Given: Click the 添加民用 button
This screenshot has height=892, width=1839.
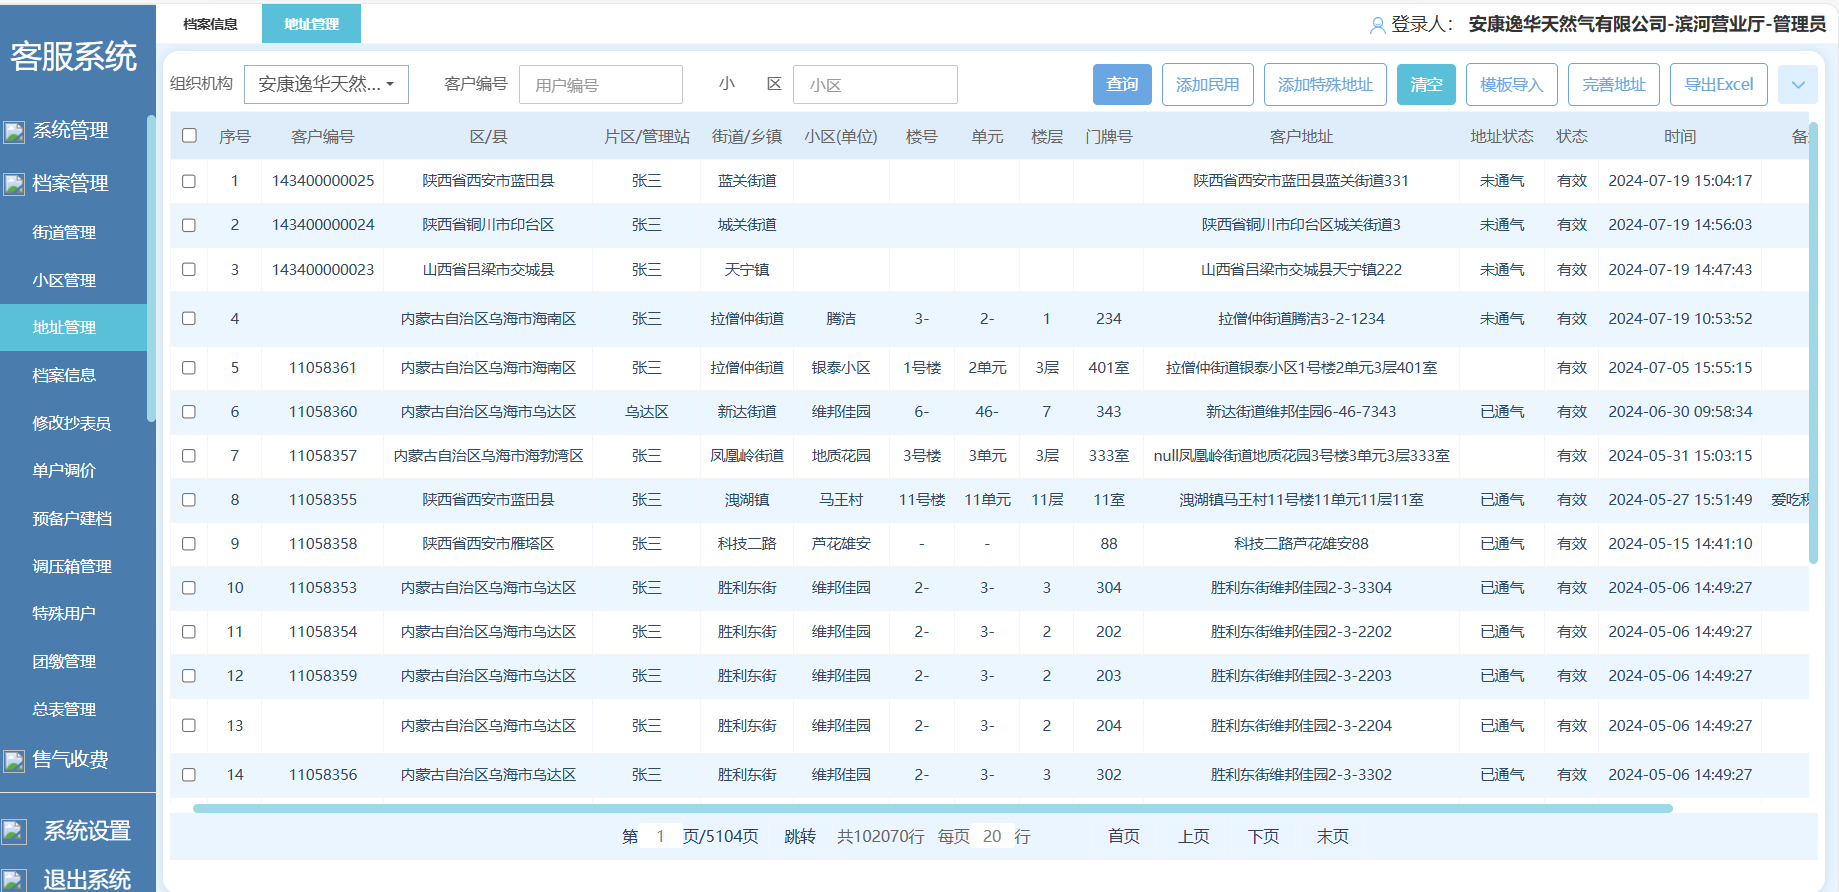Looking at the screenshot, I should [1208, 85].
